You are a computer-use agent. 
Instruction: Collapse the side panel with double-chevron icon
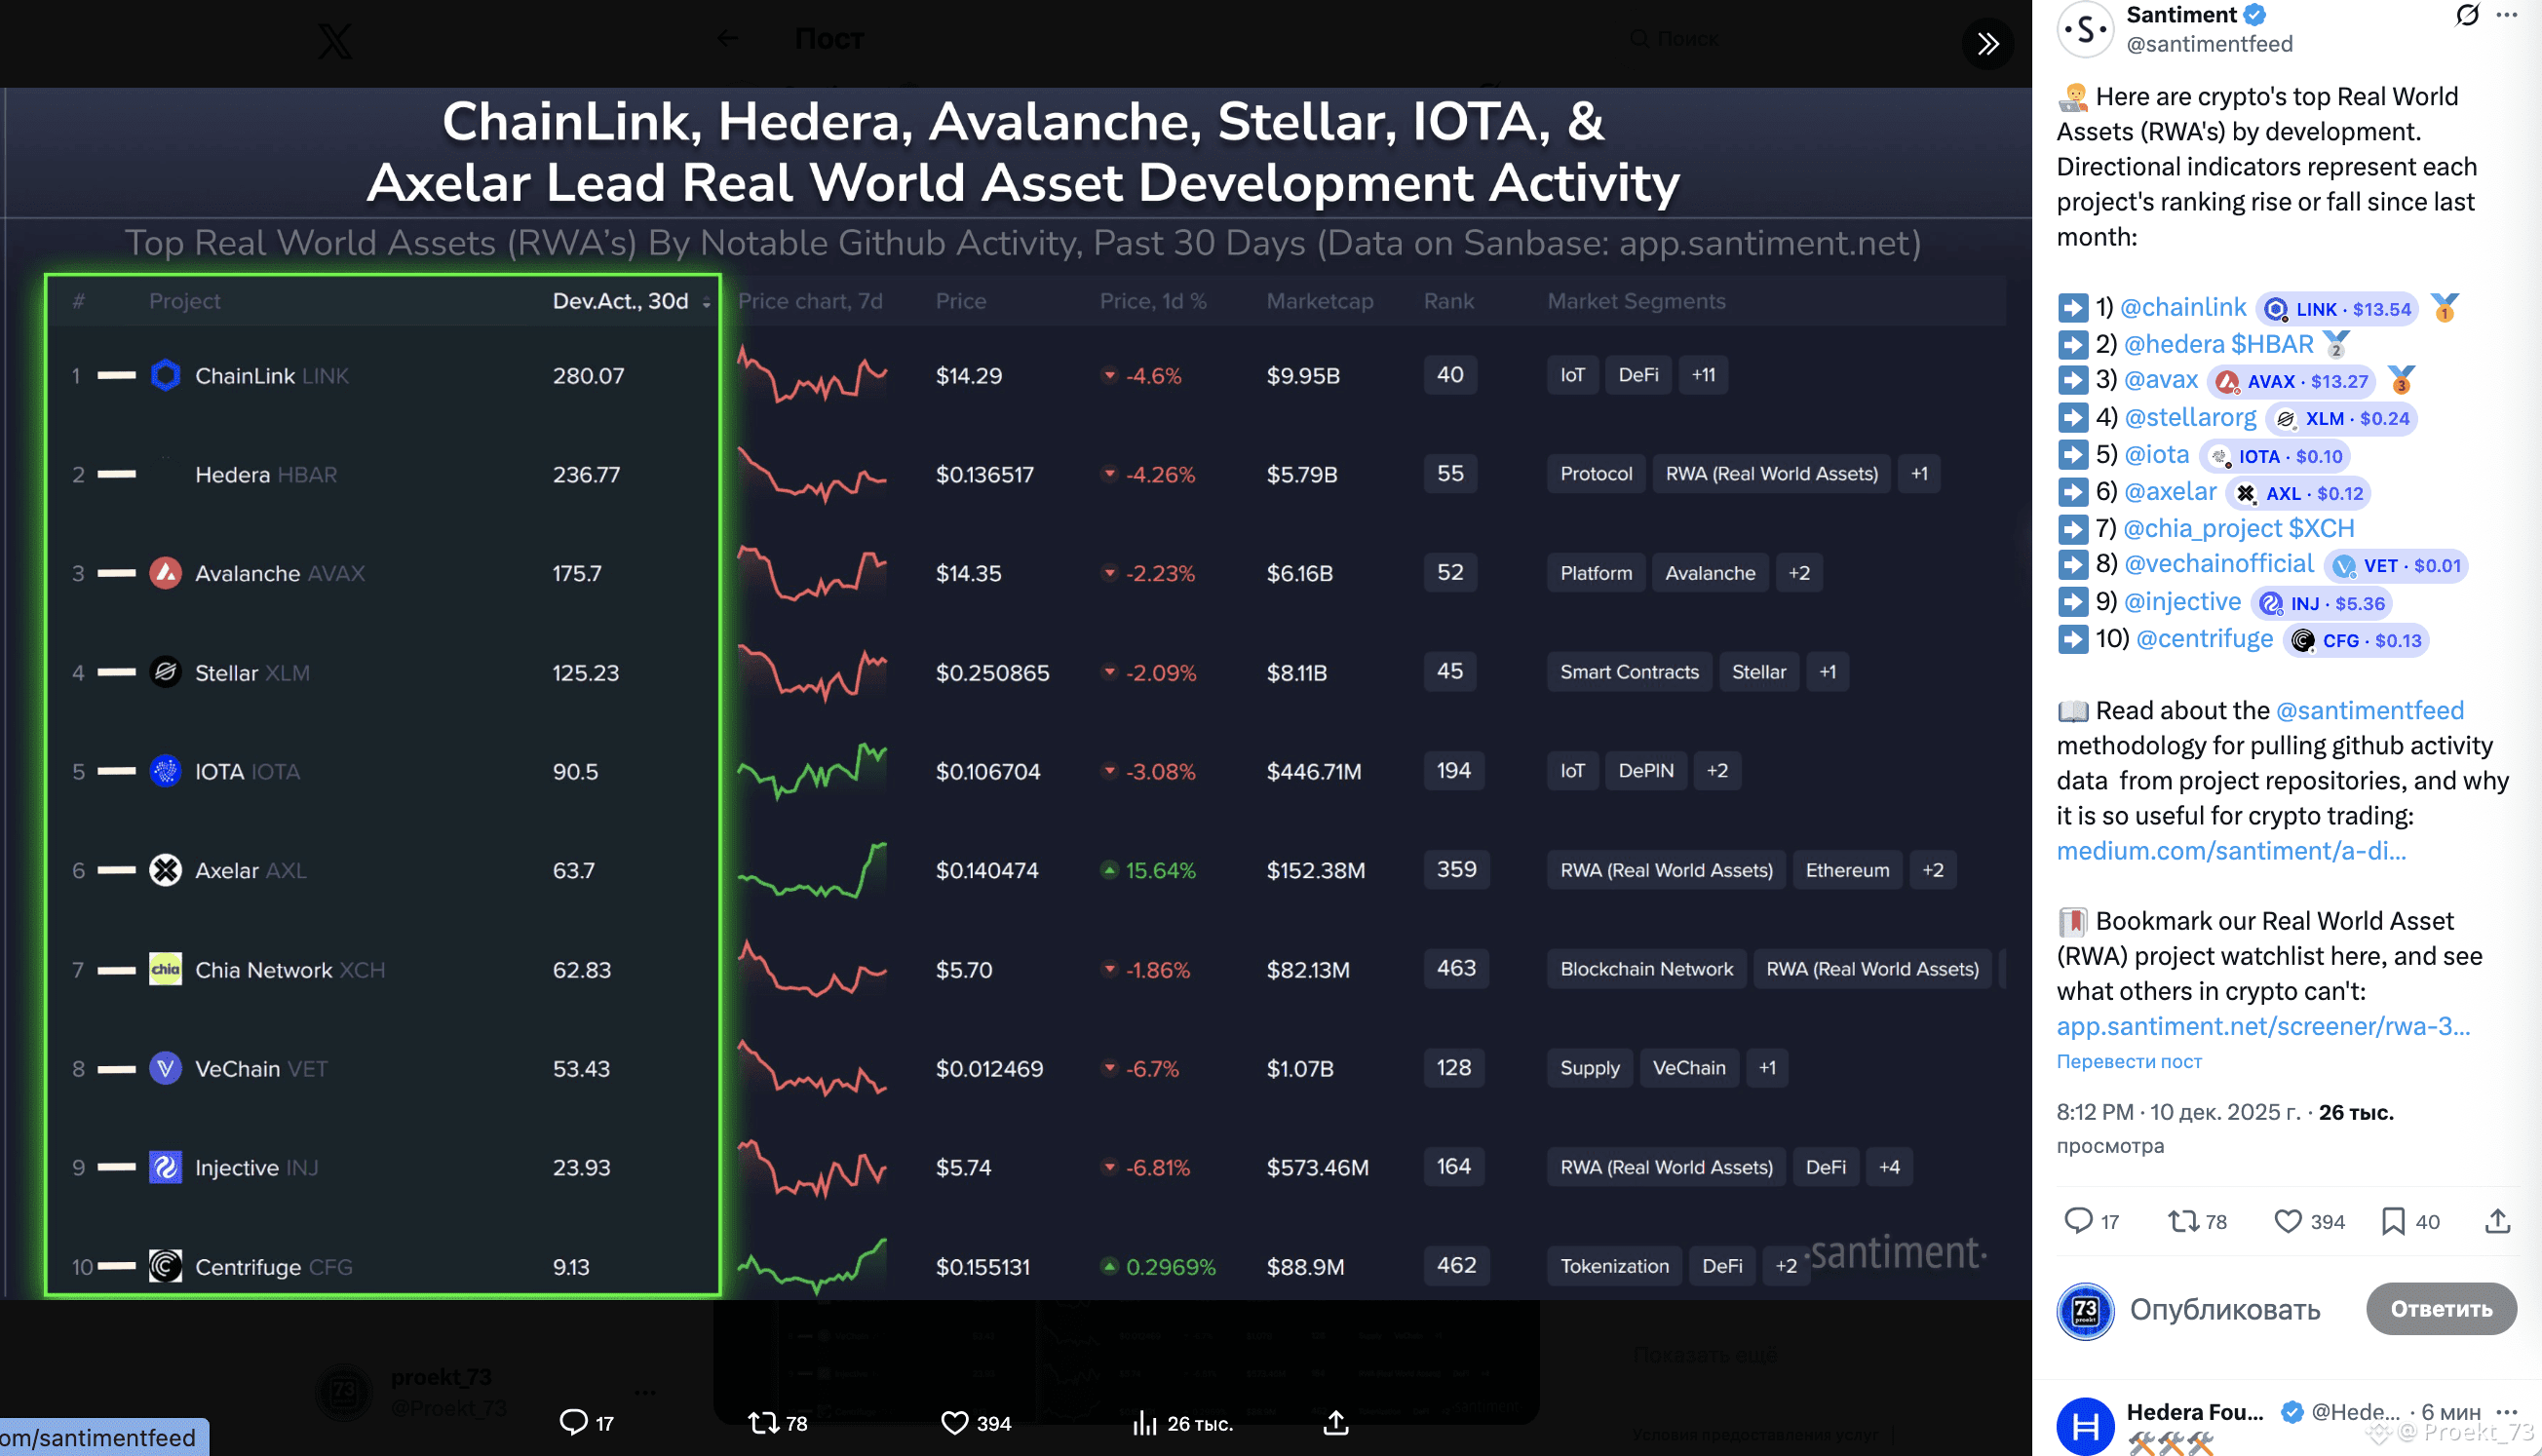tap(1987, 43)
